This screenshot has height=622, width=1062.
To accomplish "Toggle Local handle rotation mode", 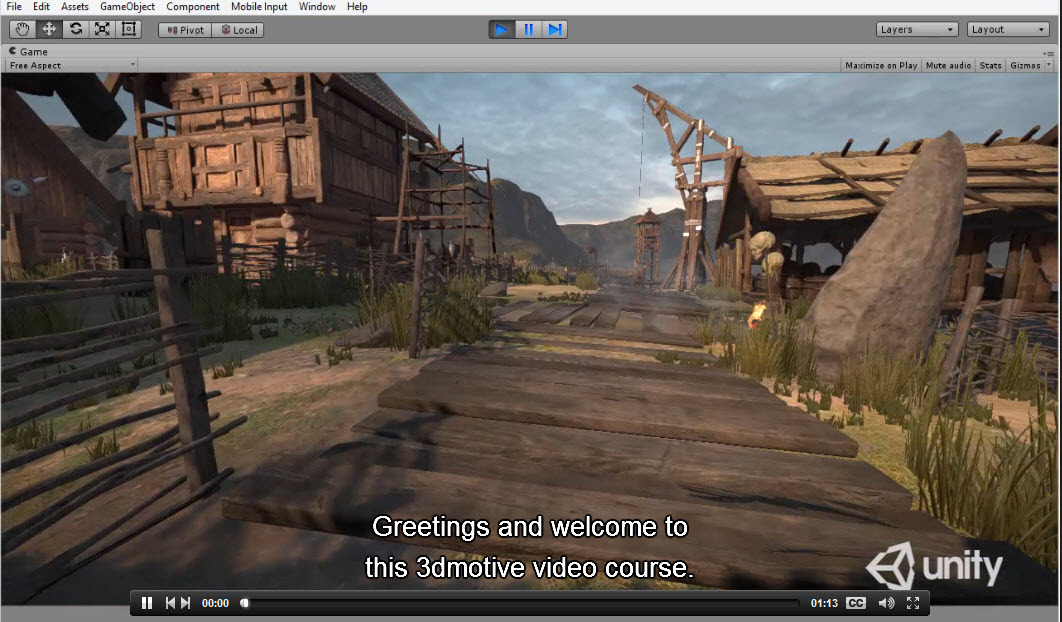I will tap(238, 30).
